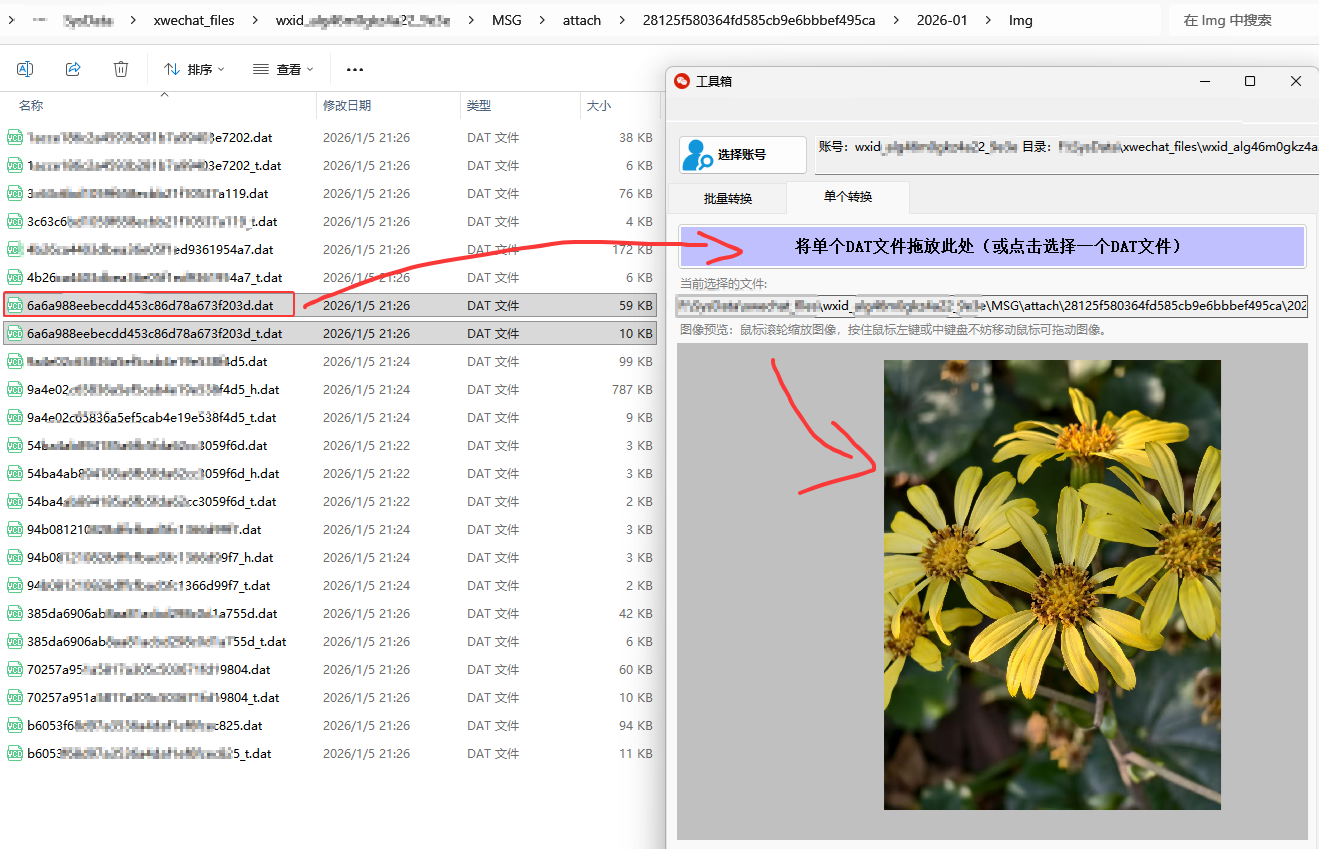Open the 查看 view dropdown
Image resolution: width=1319 pixels, height=850 pixels.
point(284,69)
